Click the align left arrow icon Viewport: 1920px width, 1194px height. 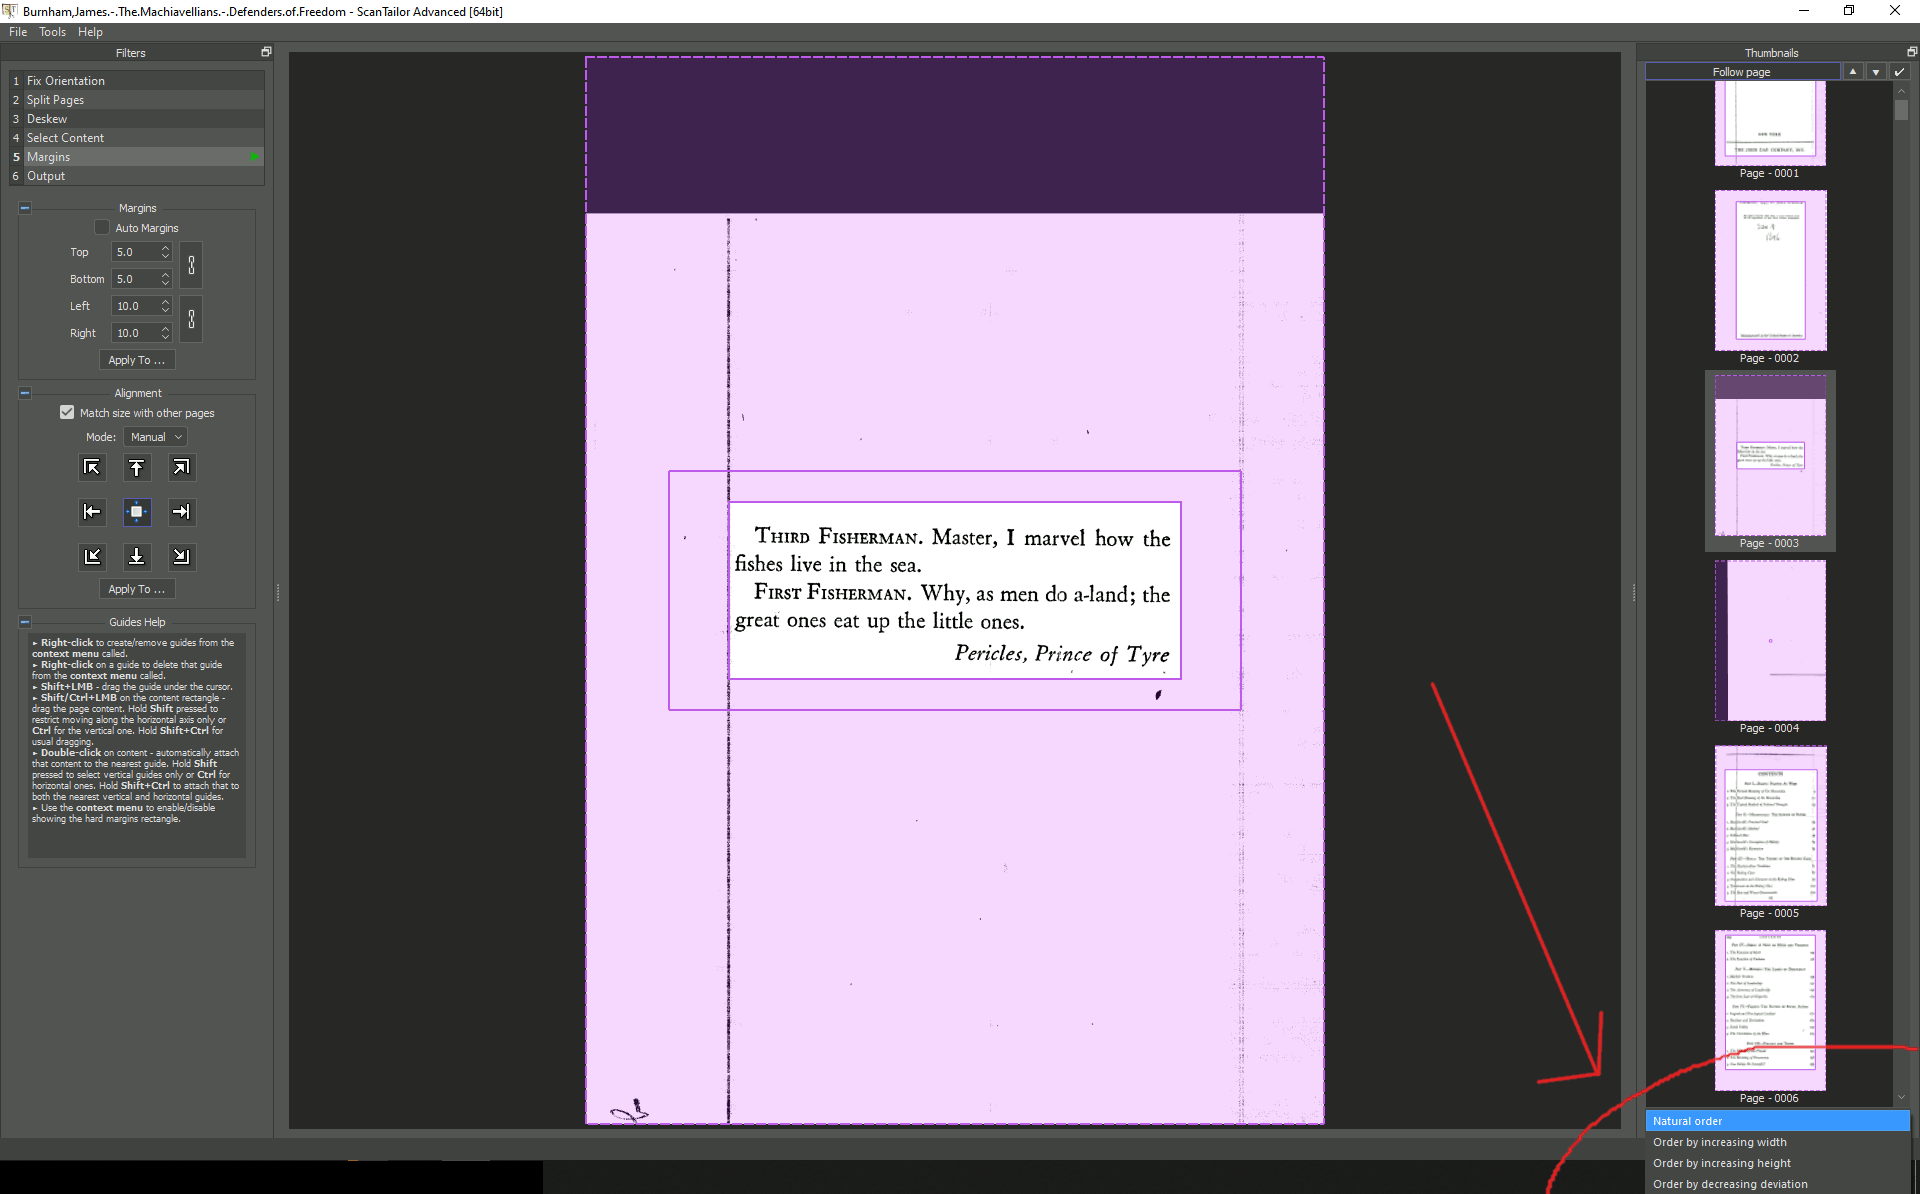point(92,512)
